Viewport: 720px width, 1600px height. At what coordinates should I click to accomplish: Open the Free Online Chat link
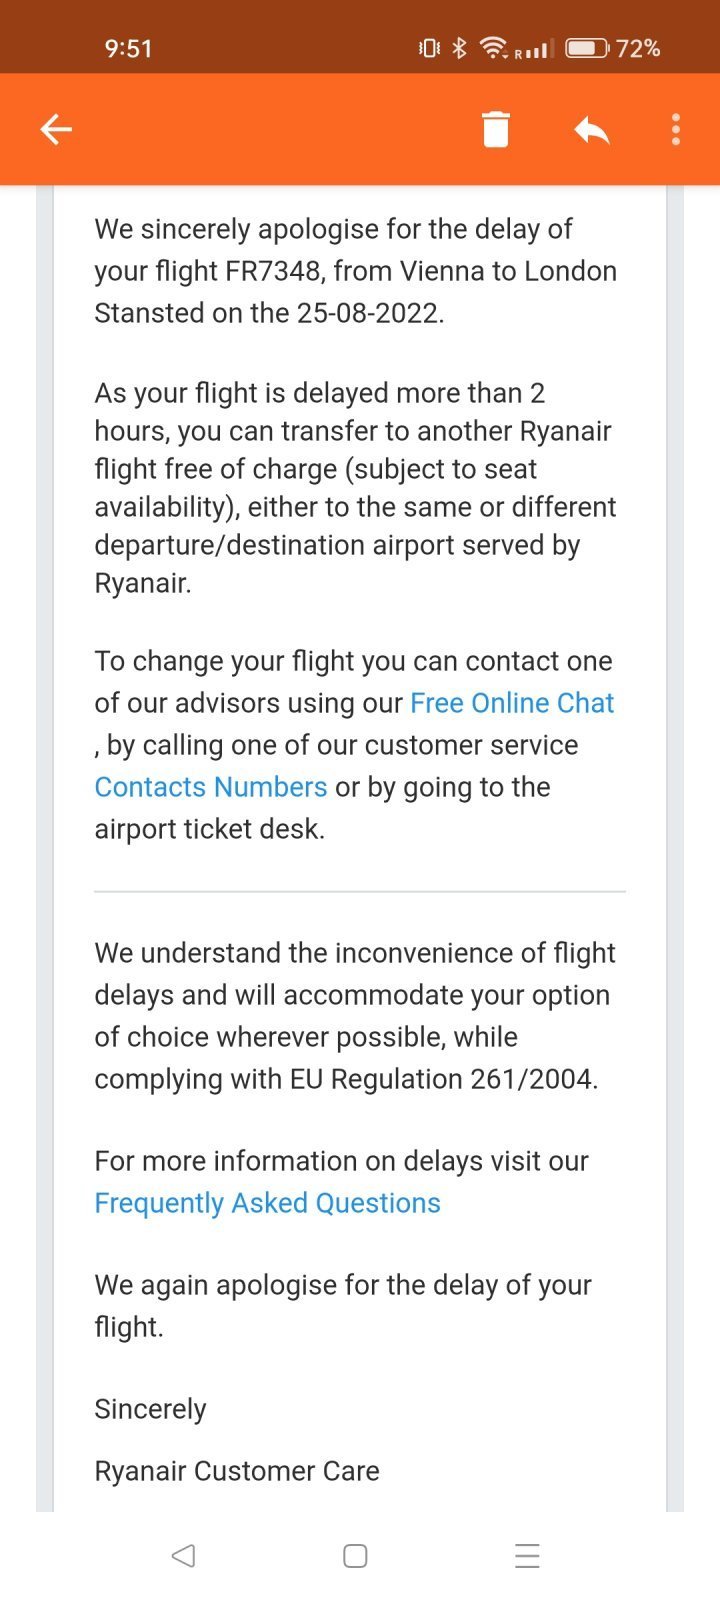(x=512, y=703)
